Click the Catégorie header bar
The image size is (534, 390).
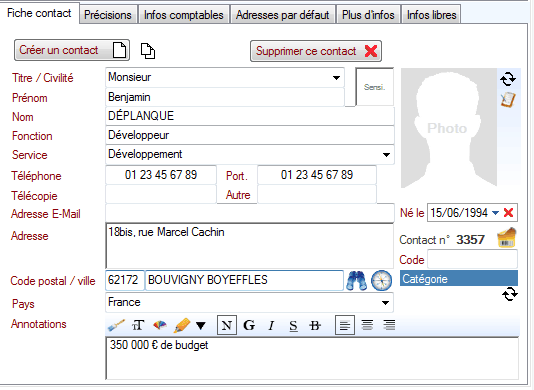[458, 279]
